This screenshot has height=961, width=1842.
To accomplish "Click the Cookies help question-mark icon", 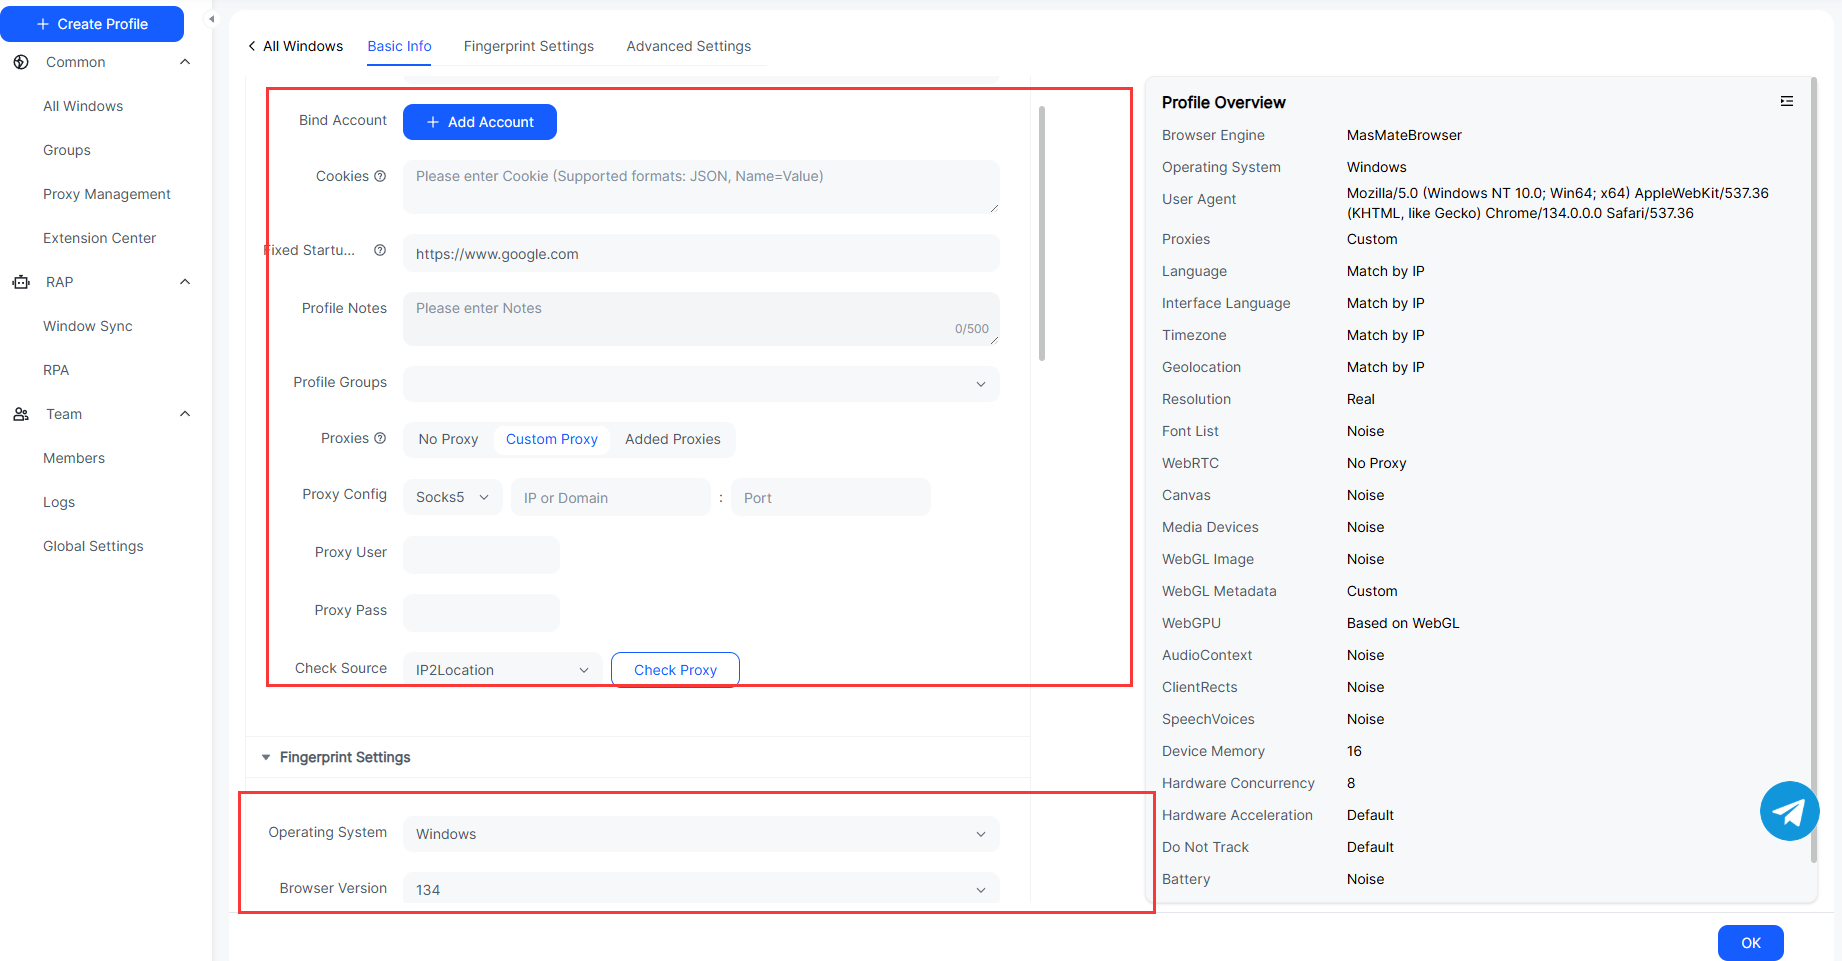I will (x=380, y=176).
